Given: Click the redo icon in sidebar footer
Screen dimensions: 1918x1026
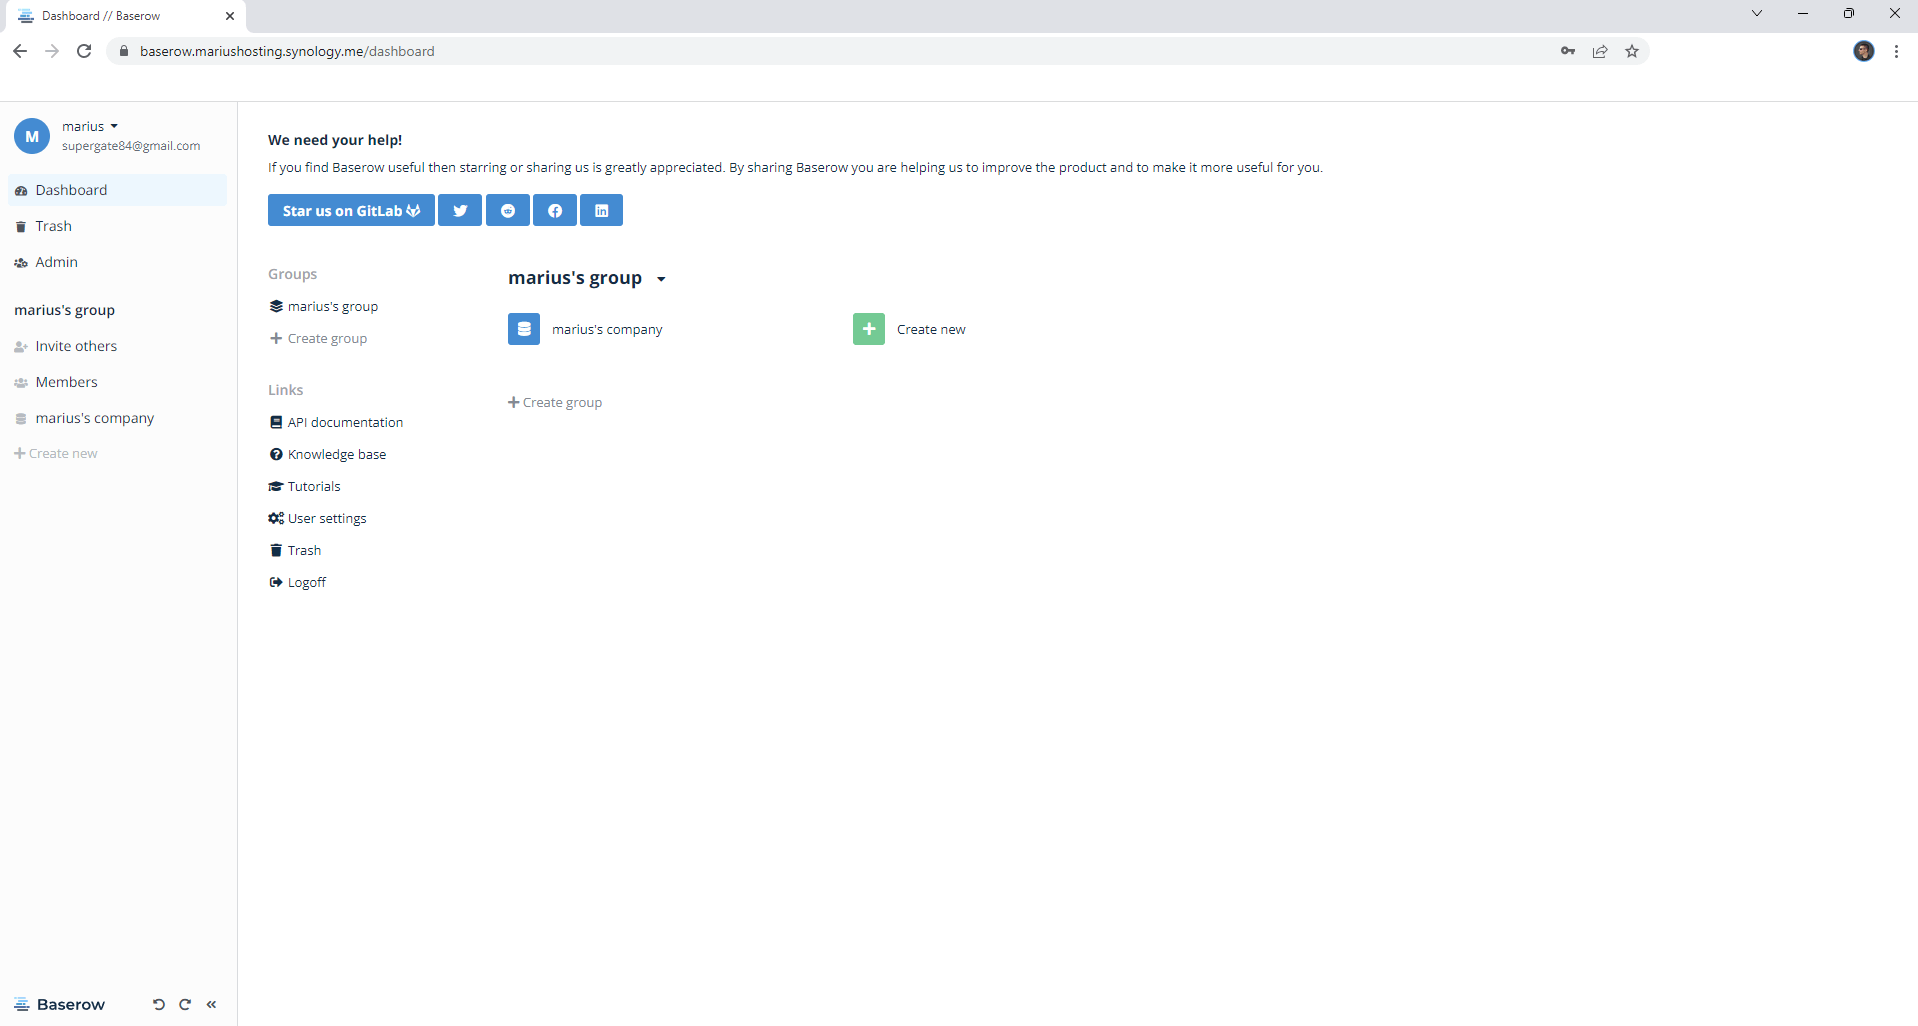Looking at the screenshot, I should click(185, 1004).
